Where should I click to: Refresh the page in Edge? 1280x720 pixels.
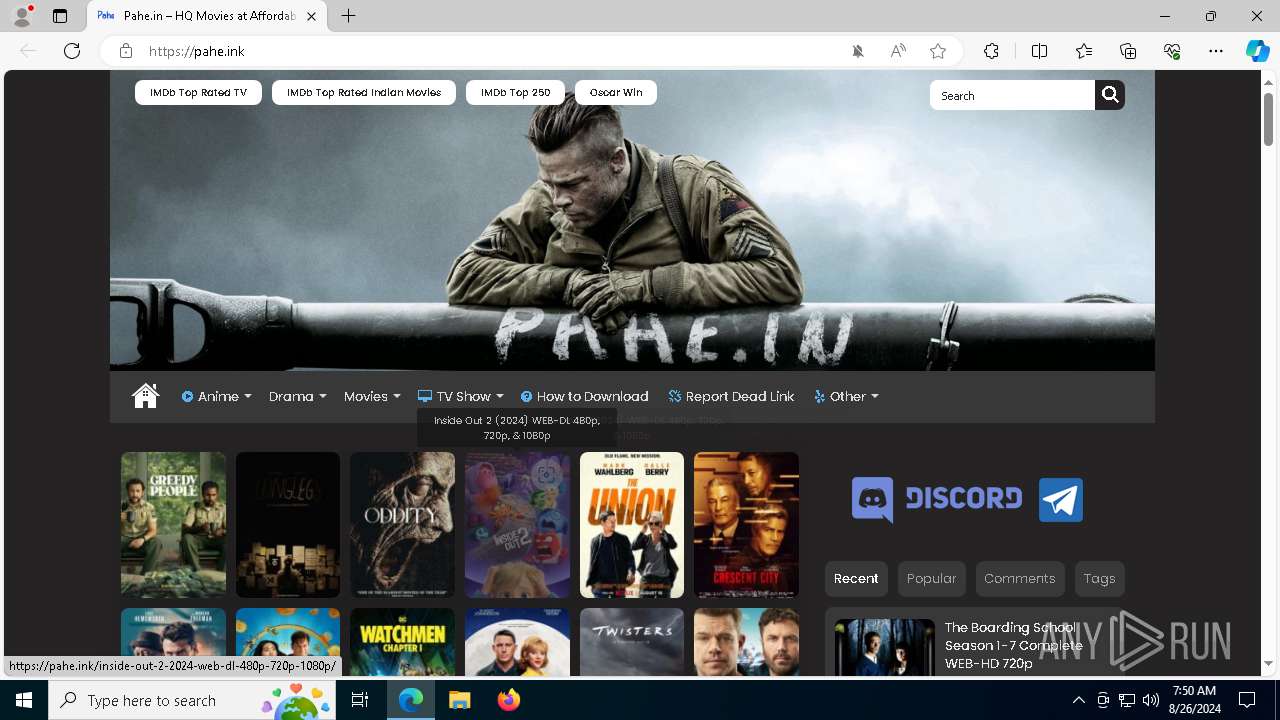click(72, 51)
